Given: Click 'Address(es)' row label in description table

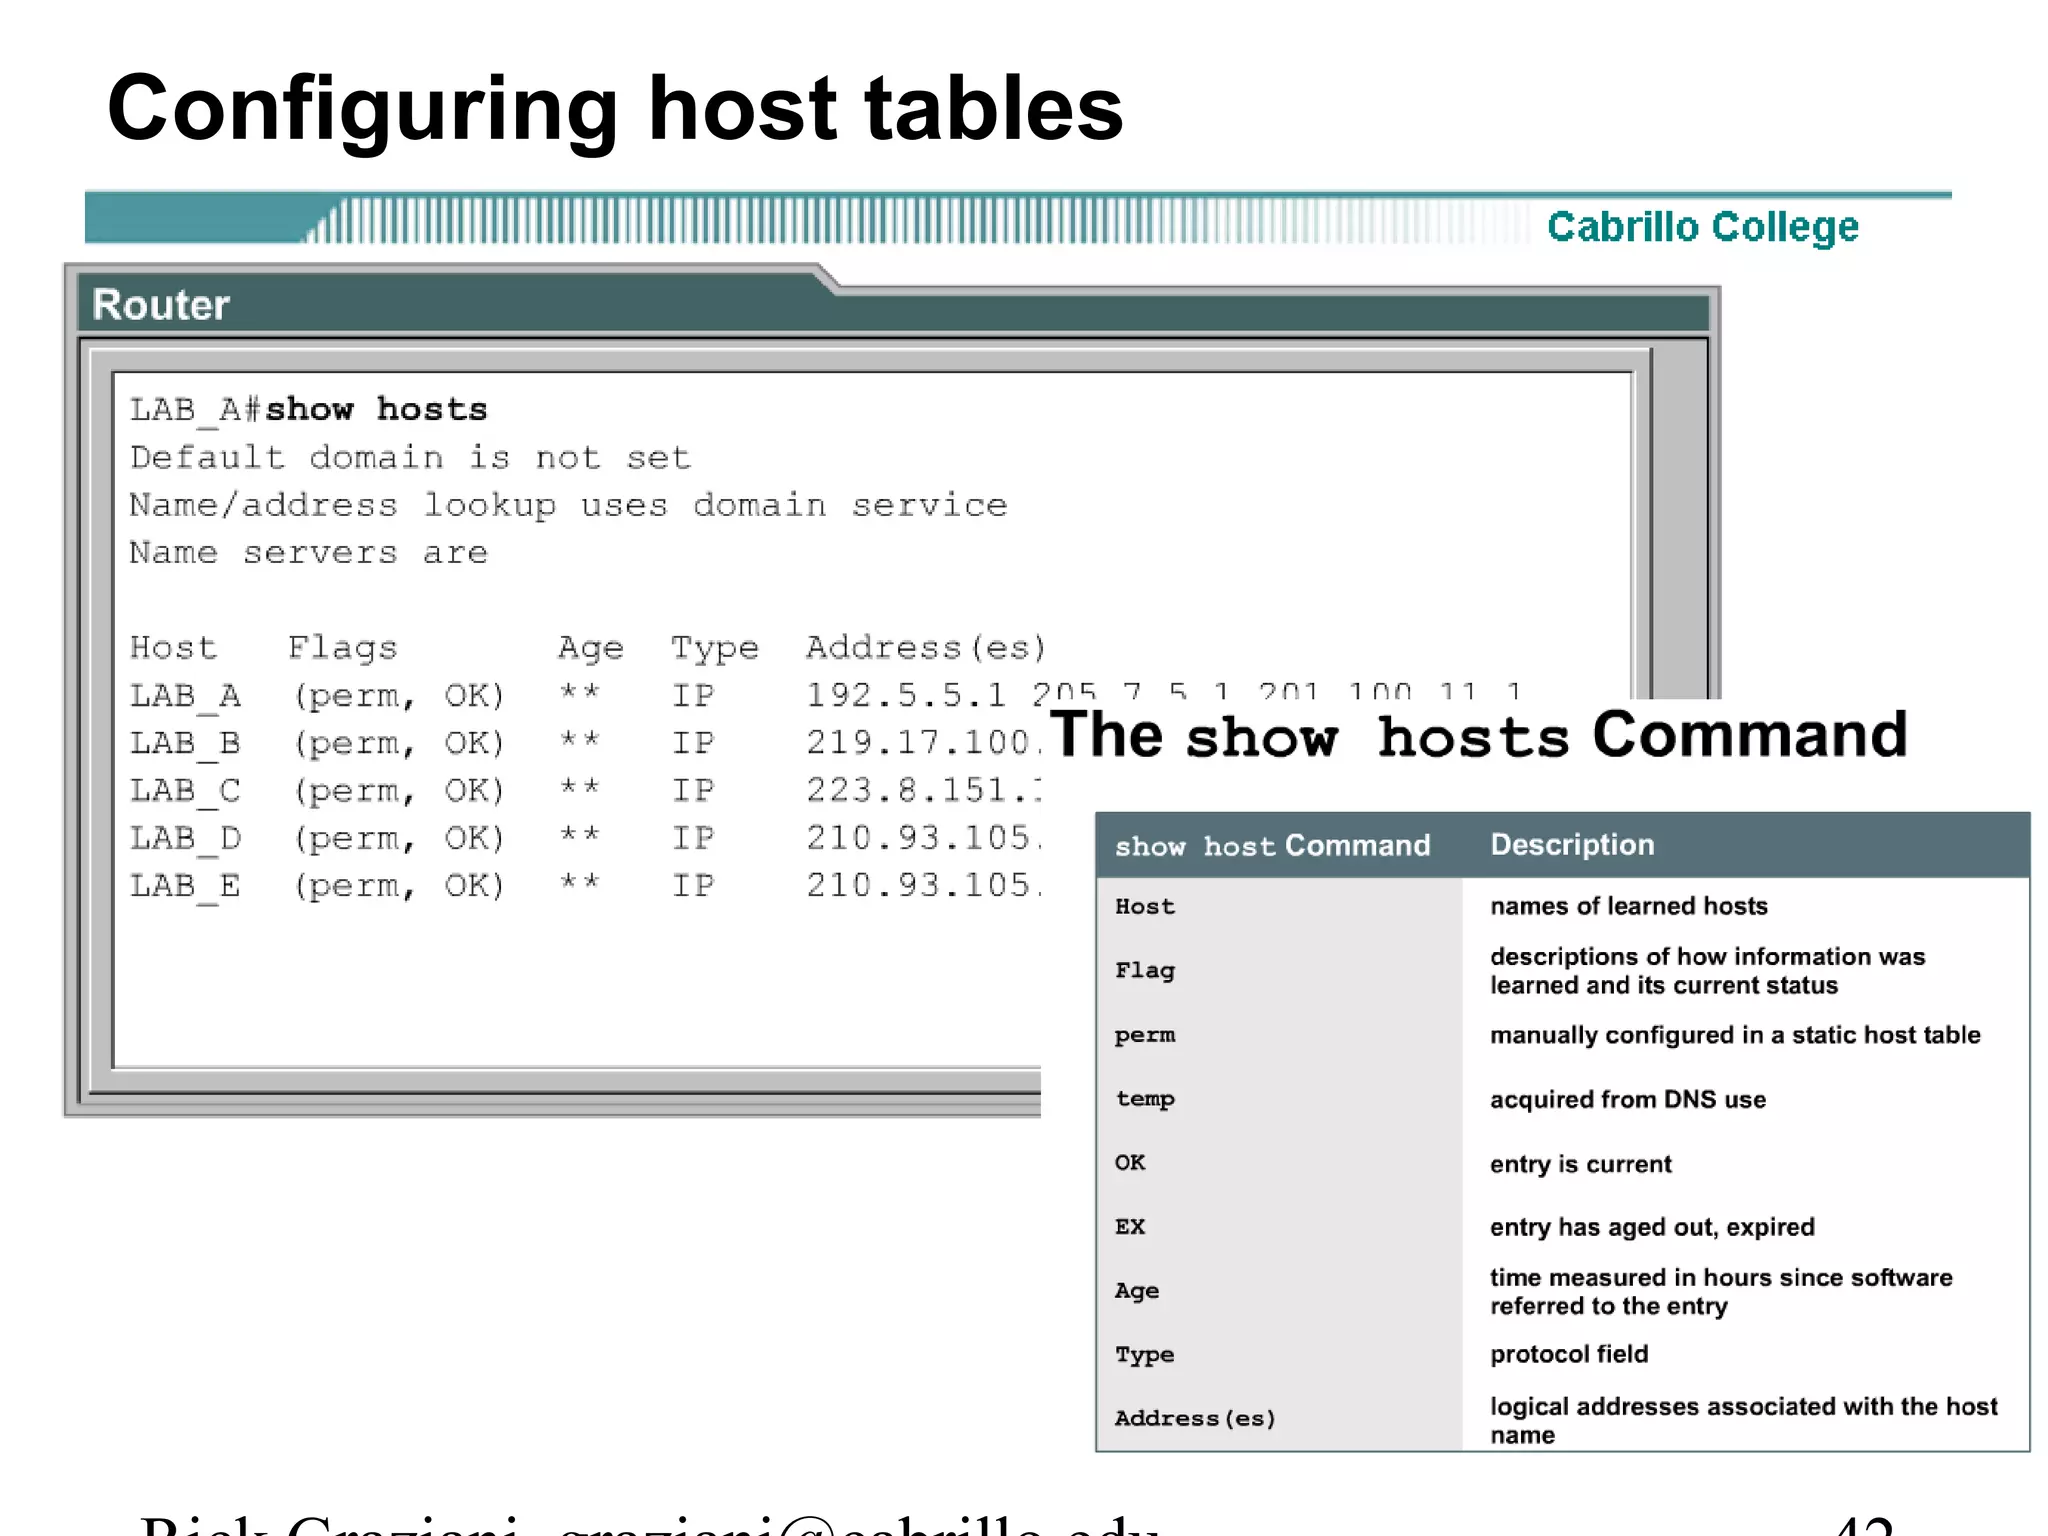Looking at the screenshot, I should pyautogui.click(x=1195, y=1419).
